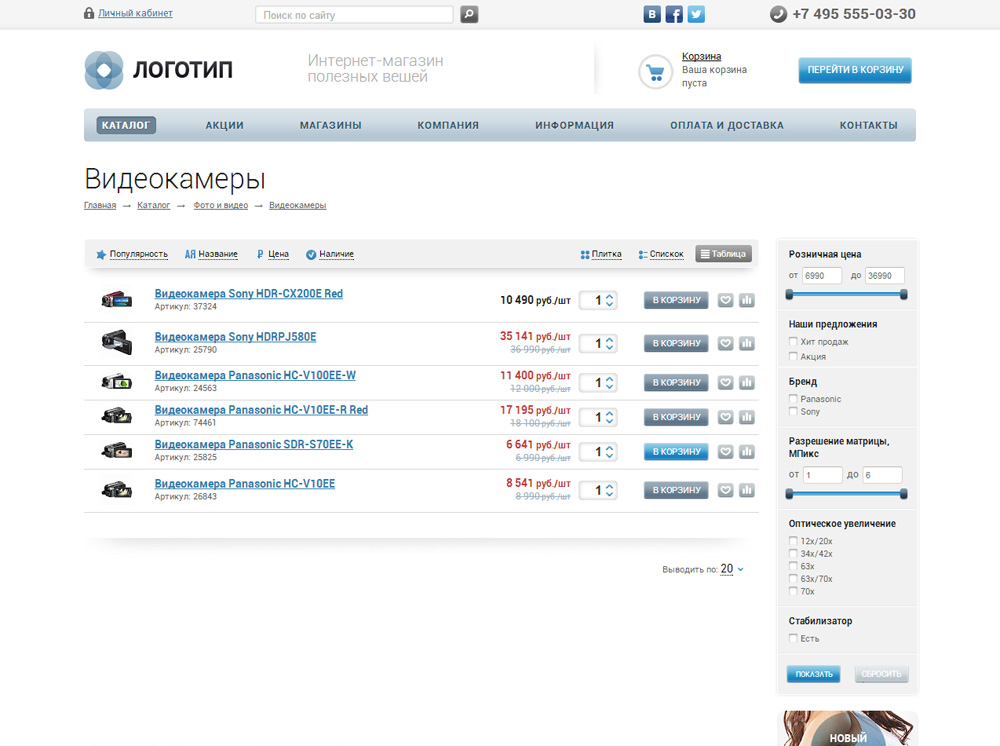1000x746 pixels.
Task: Add Sony HDR-CX200E Red to favorites
Action: pos(725,300)
